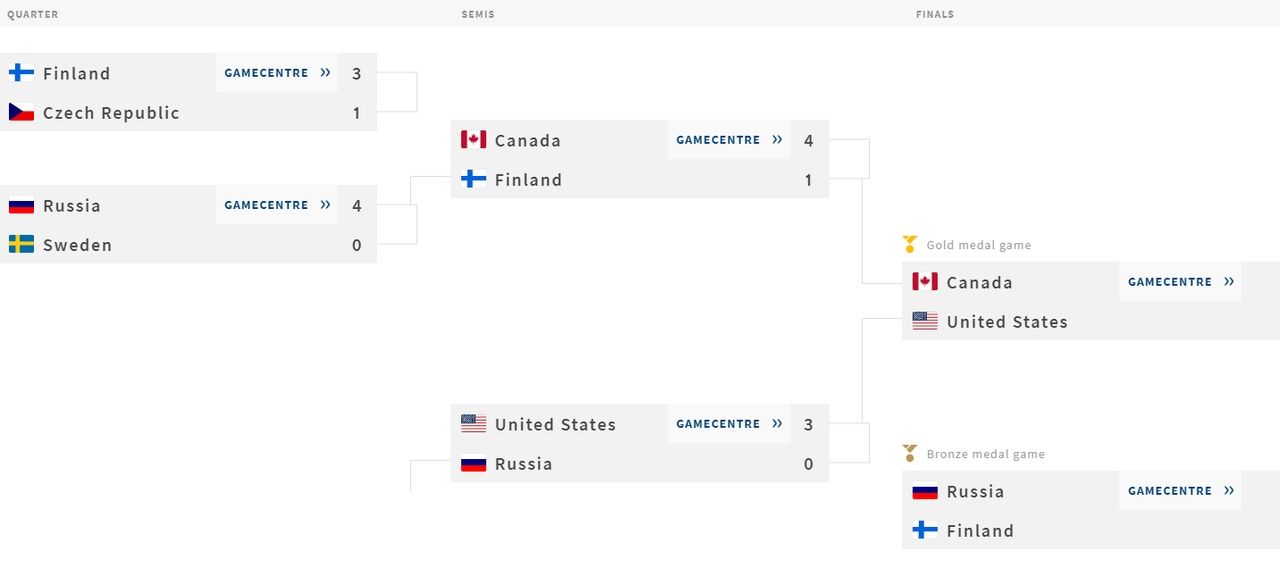1280x568 pixels.
Task: Select Sweden team name in quarterfinal
Action: (77, 245)
